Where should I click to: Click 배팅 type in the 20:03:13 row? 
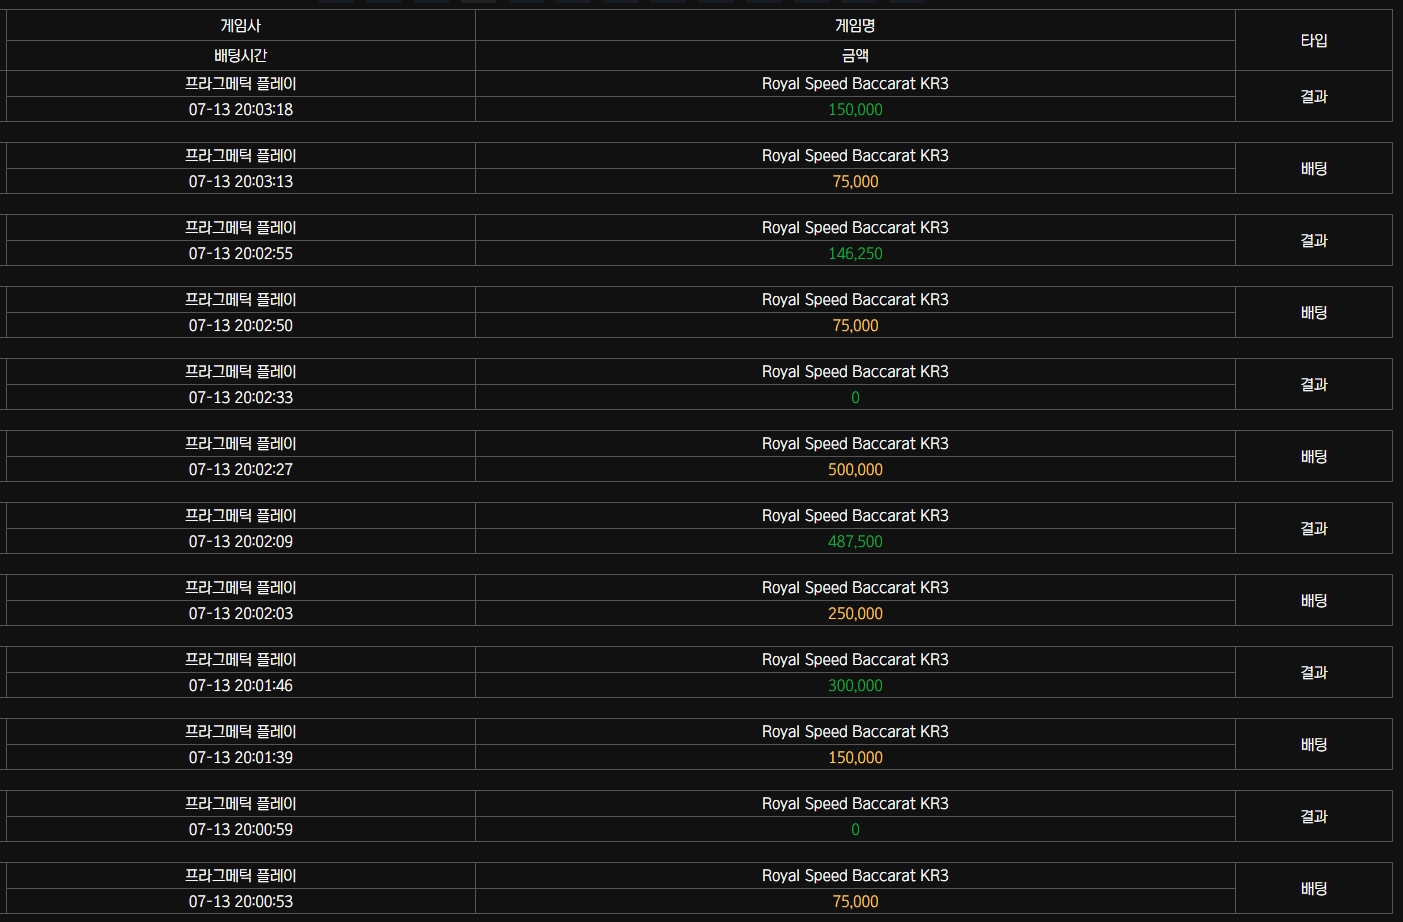pos(1314,169)
